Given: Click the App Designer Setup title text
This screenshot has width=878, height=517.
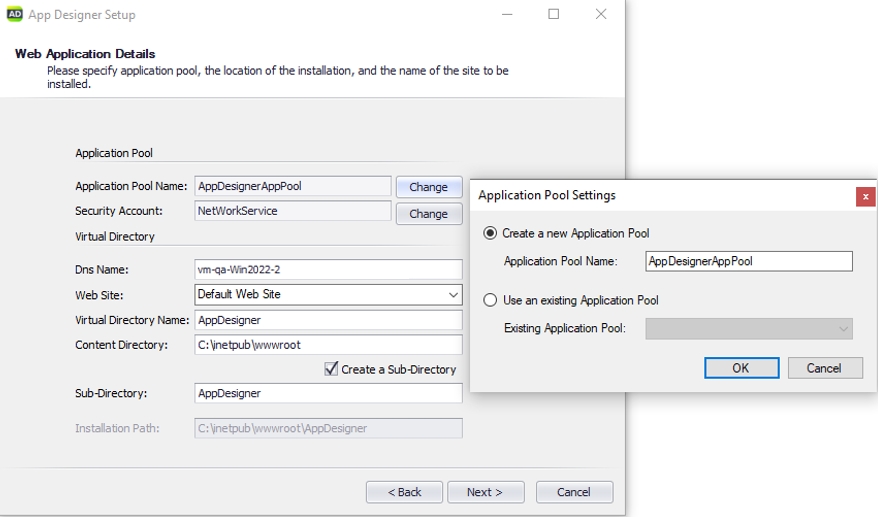Looking at the screenshot, I should 82,15.
